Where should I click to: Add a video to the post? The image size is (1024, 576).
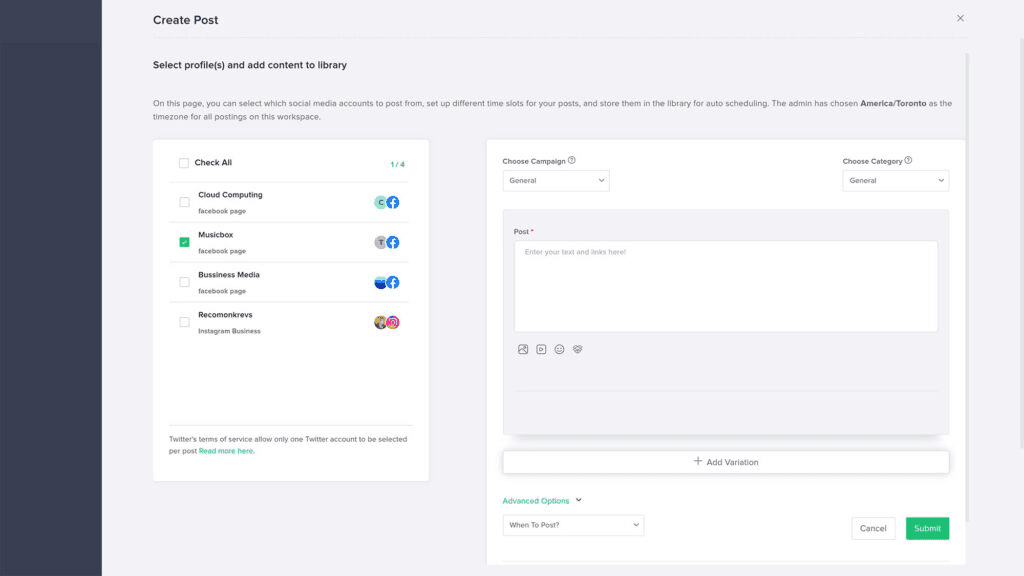point(541,349)
